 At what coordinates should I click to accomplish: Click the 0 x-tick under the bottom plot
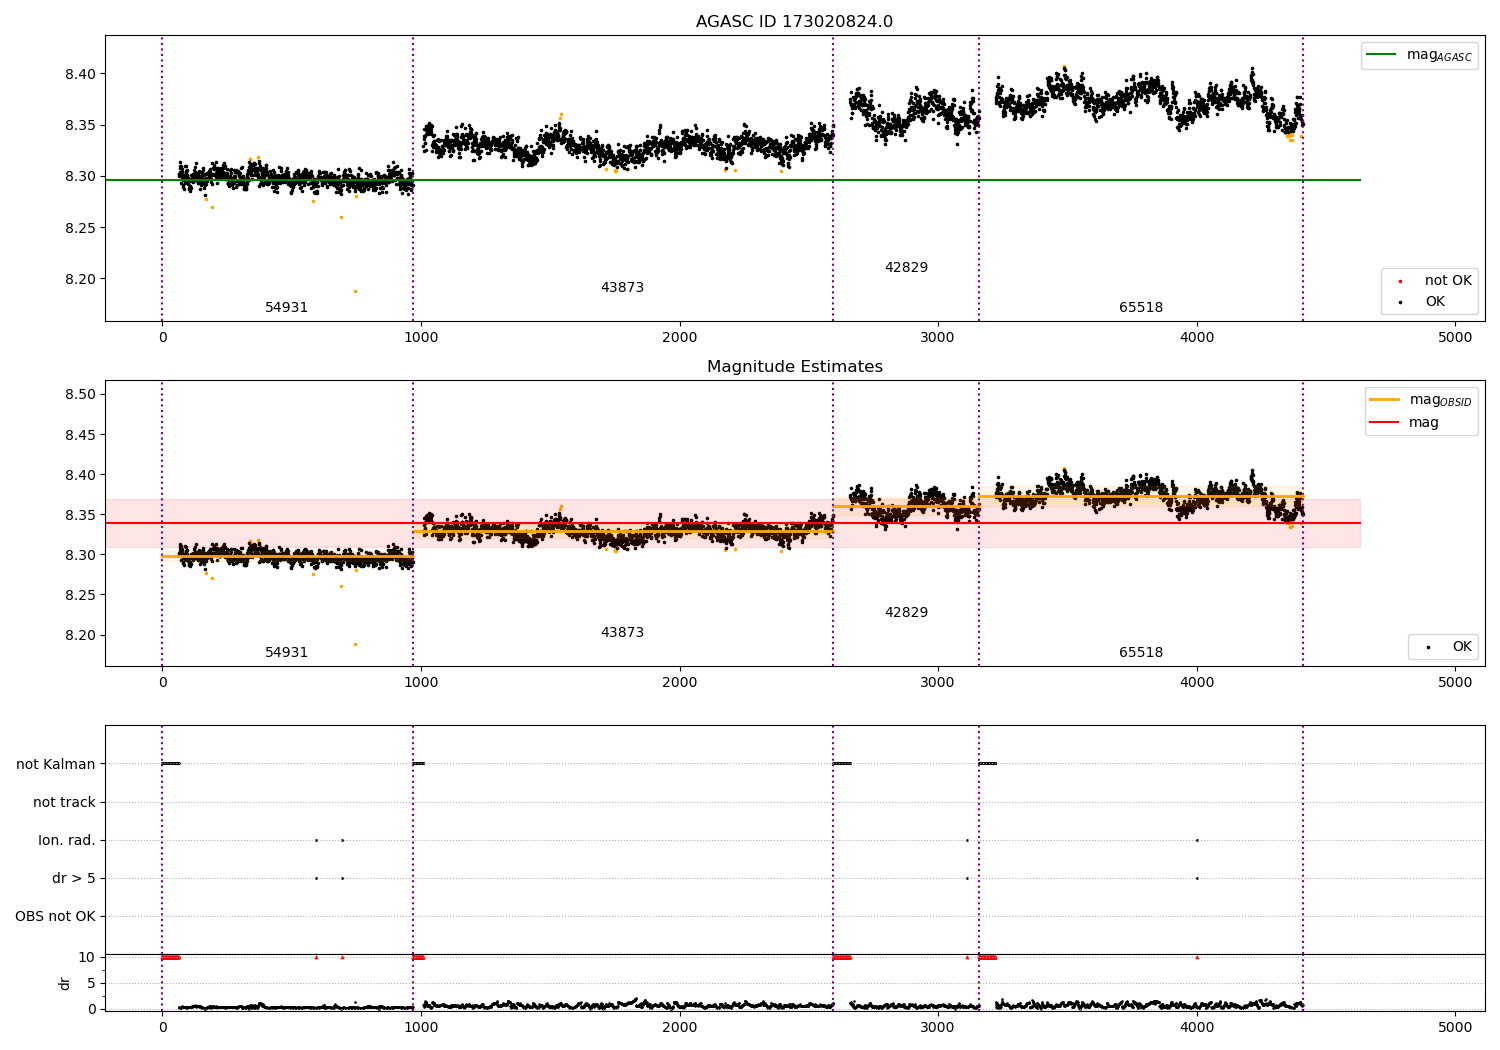click(x=162, y=1027)
